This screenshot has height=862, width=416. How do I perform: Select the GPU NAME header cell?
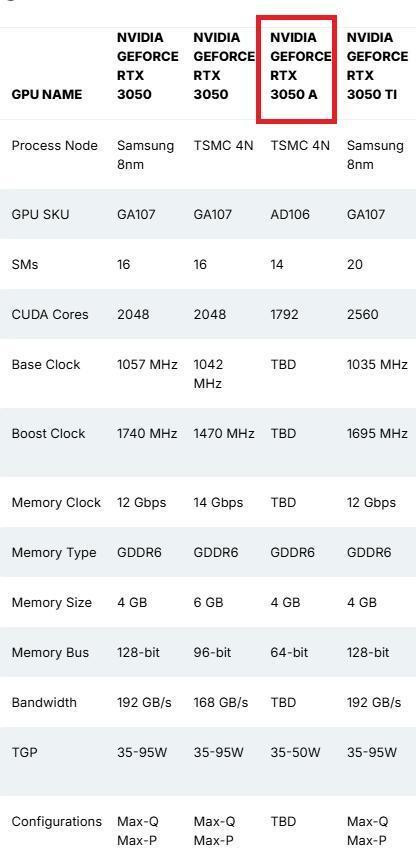[x=47, y=94]
